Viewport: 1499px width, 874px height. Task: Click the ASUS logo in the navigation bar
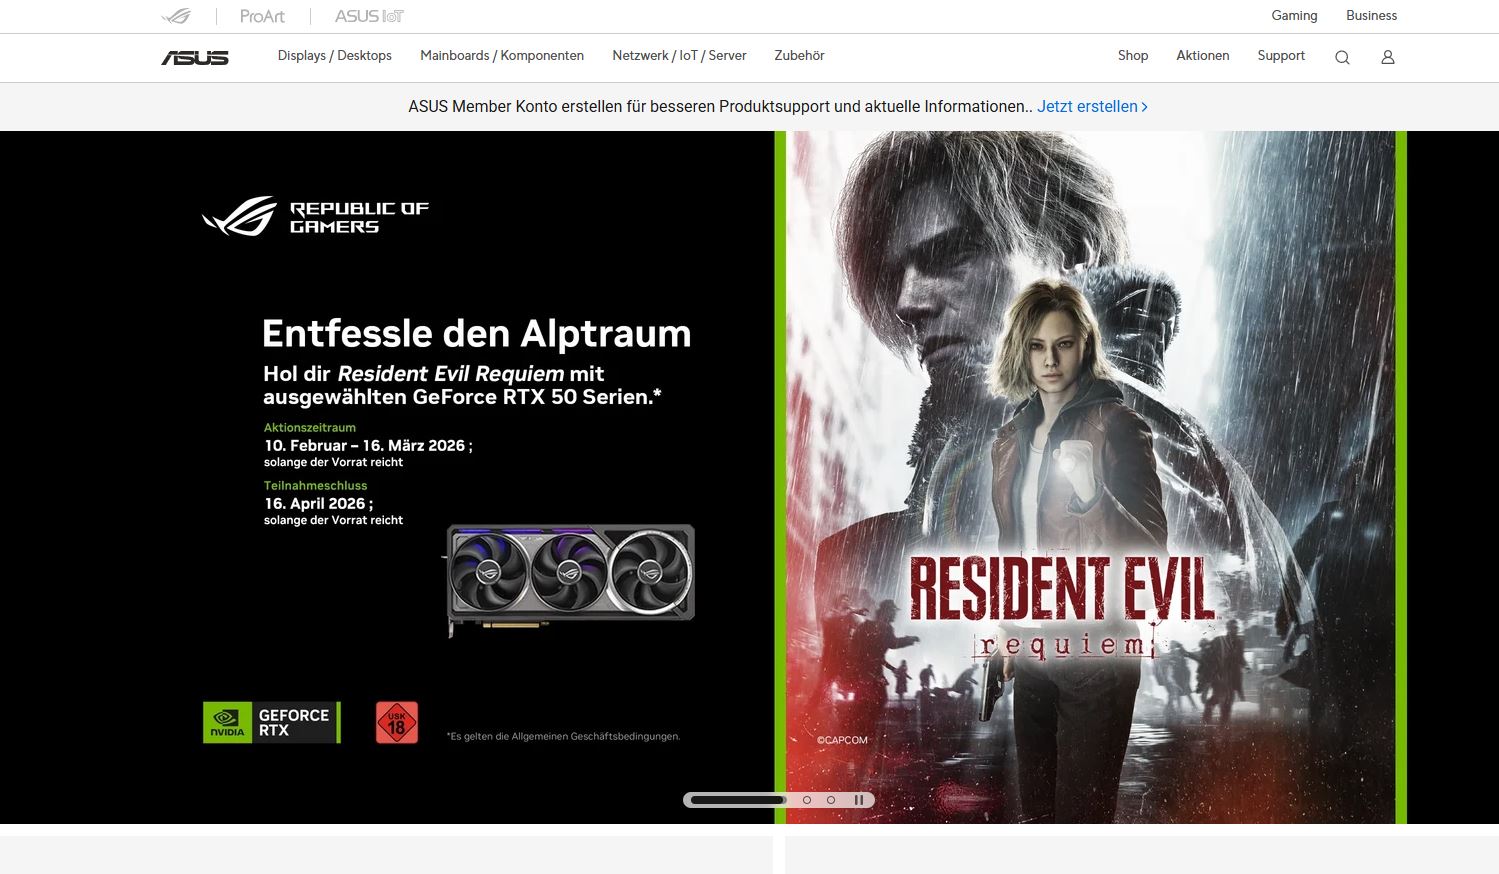click(x=195, y=57)
